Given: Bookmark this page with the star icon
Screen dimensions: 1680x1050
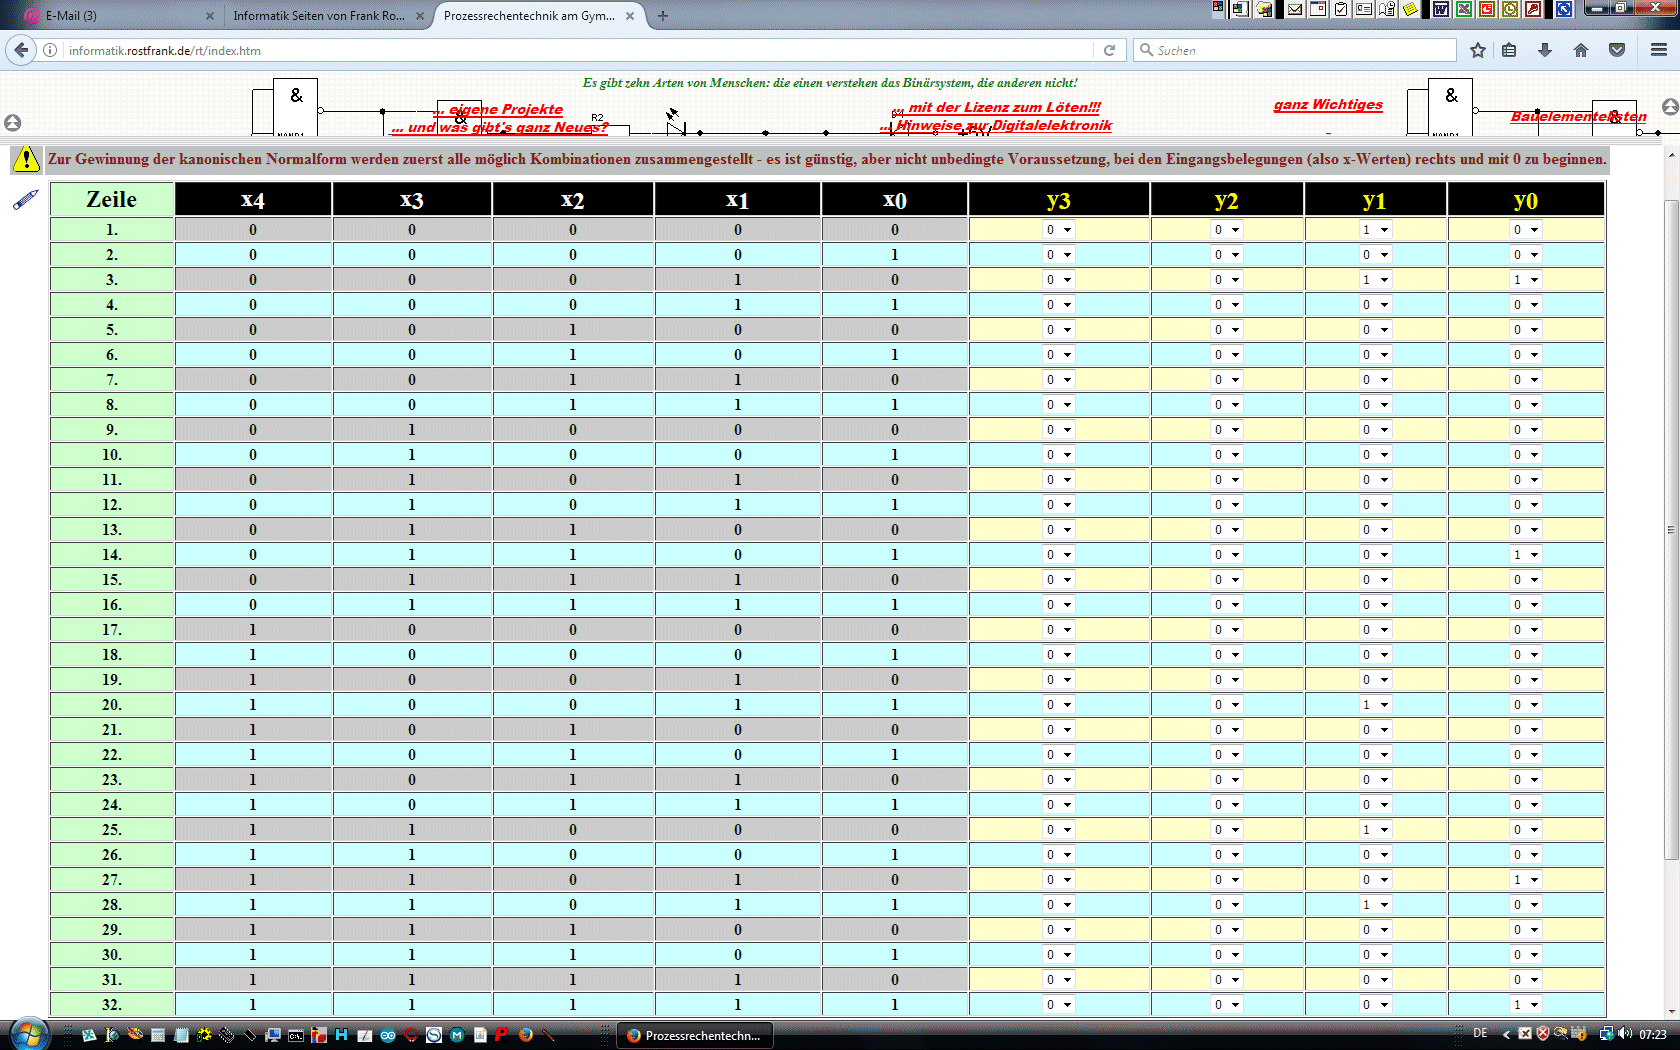Looking at the screenshot, I should 1478,50.
